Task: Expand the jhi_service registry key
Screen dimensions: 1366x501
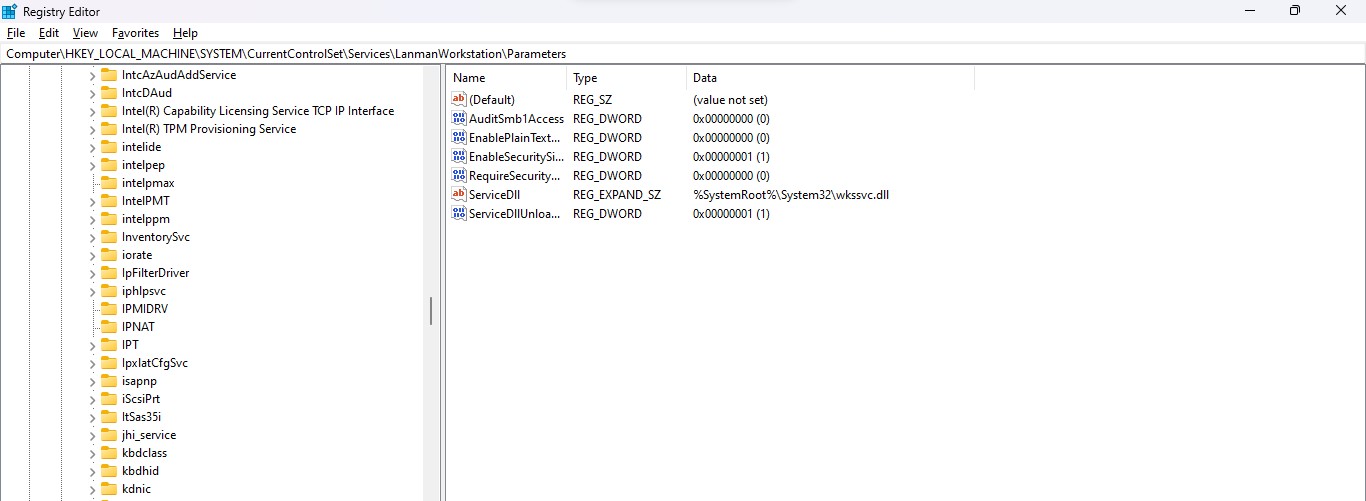Action: pyautogui.click(x=93, y=435)
